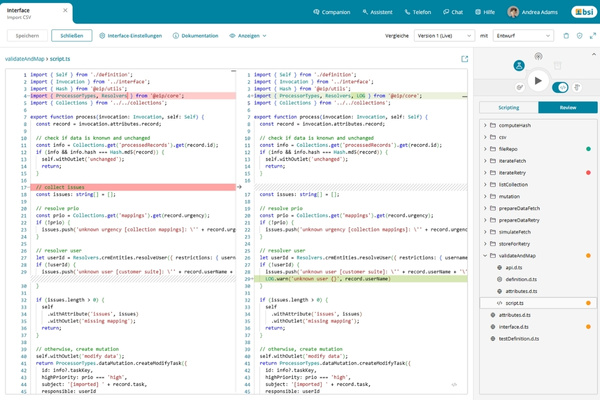Click the bsi logo
This screenshot has height=400, width=600.
(x=584, y=12)
